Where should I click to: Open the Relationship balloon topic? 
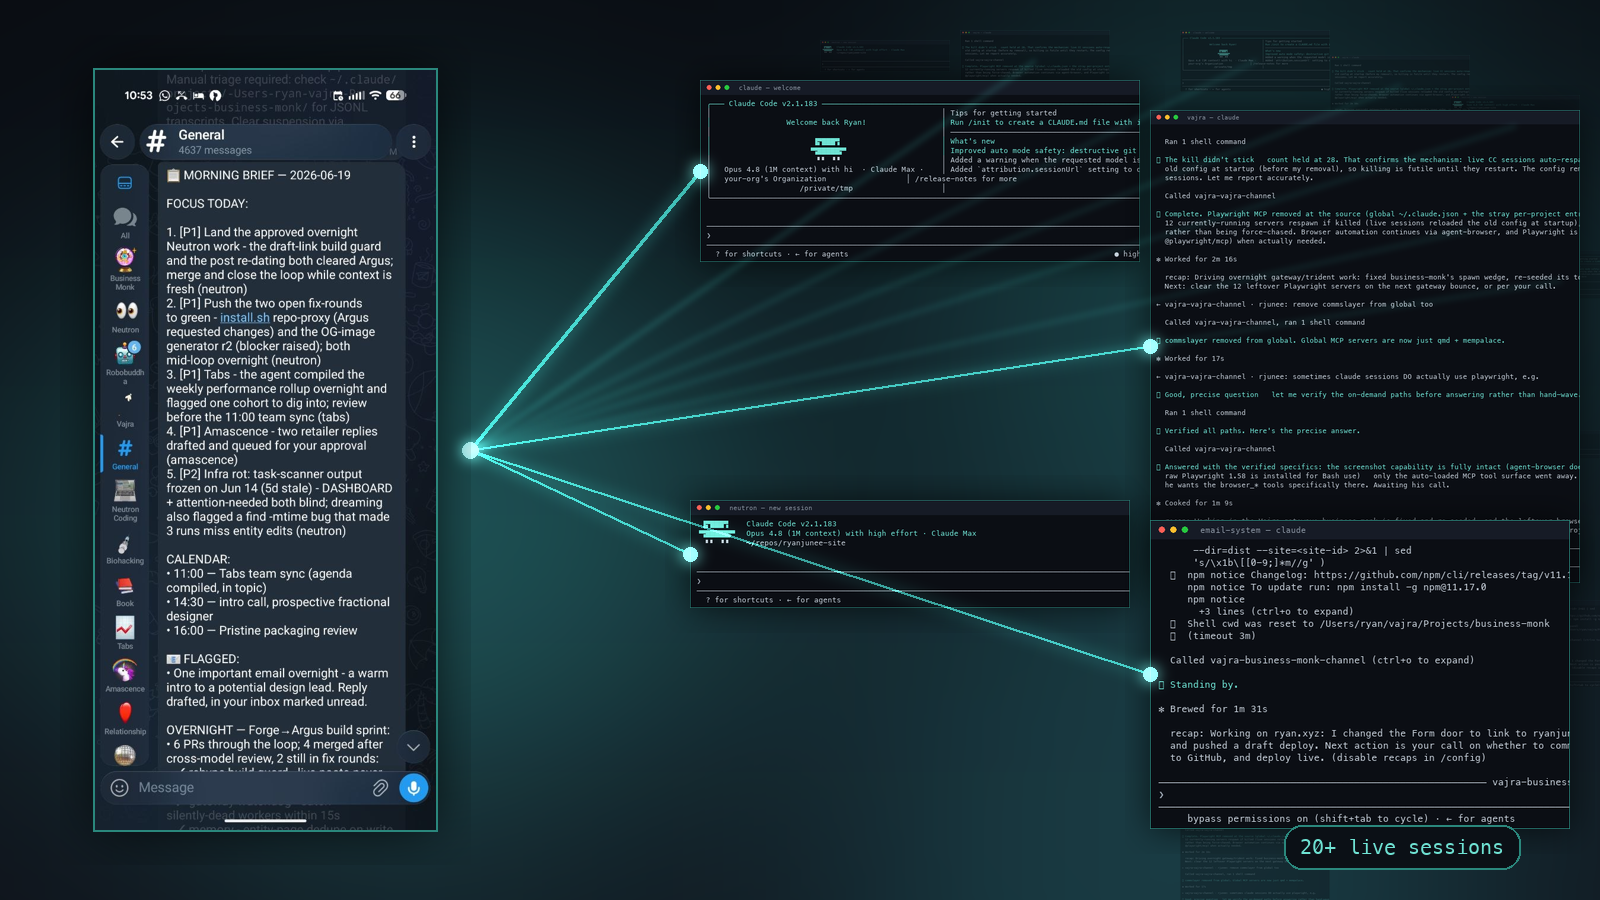tap(125, 718)
